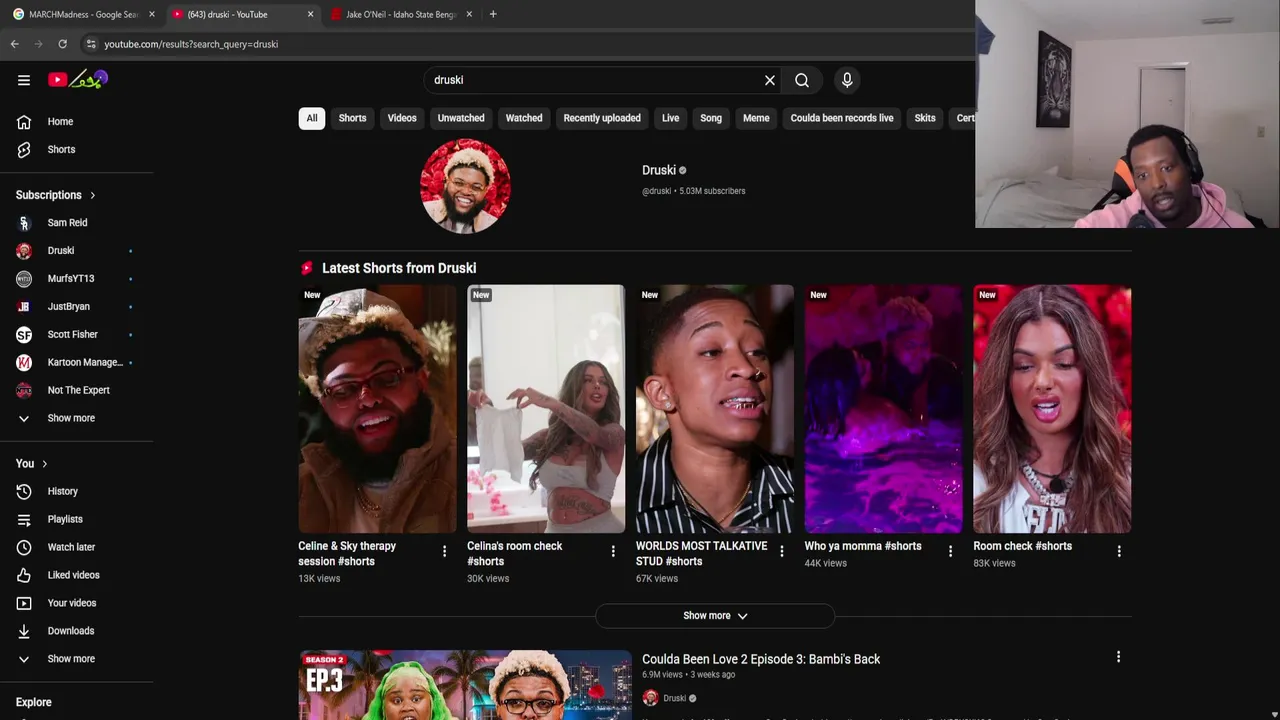Image resolution: width=1280 pixels, height=720 pixels.
Task: Select the Watched filter chip
Action: (x=524, y=118)
